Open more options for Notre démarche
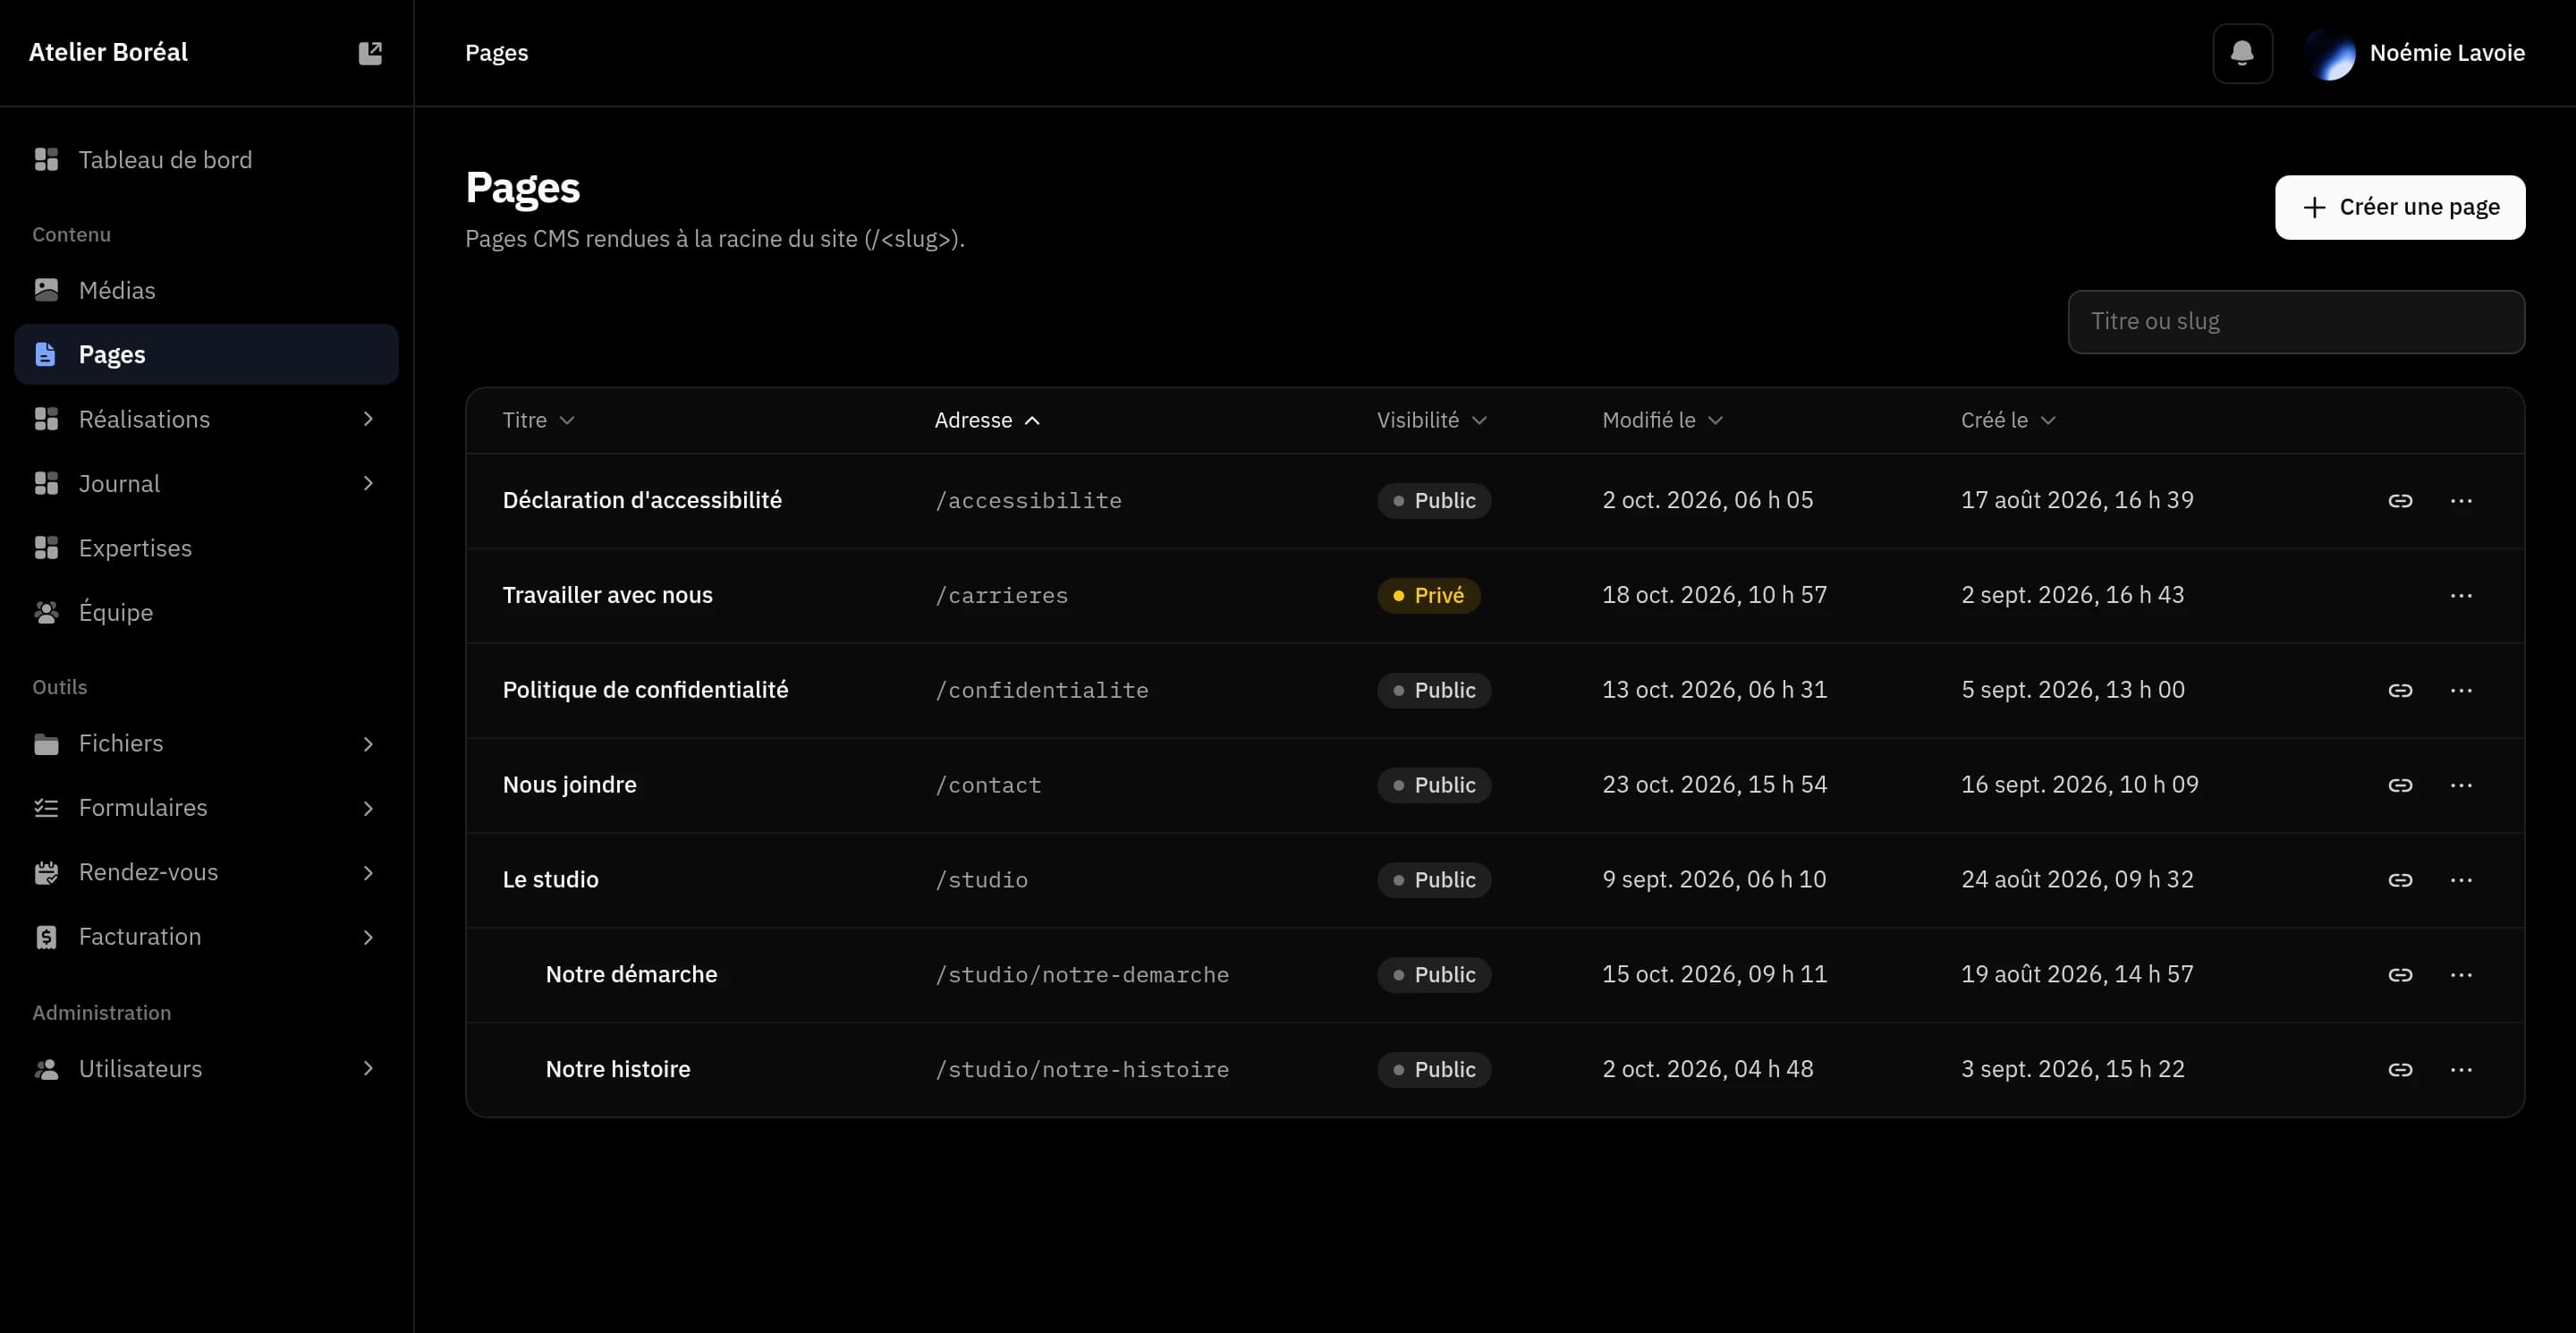Image resolution: width=2576 pixels, height=1333 pixels. [2461, 975]
